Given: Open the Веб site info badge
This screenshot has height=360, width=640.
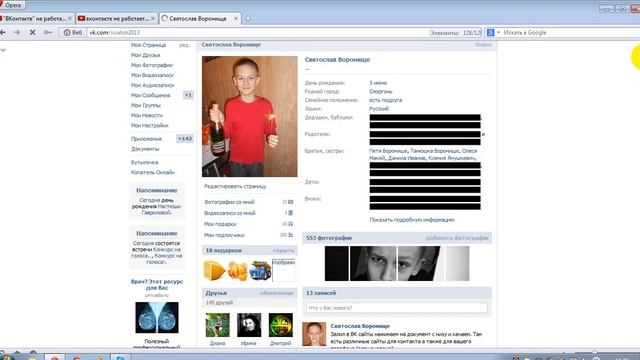Looking at the screenshot, I should coord(73,32).
